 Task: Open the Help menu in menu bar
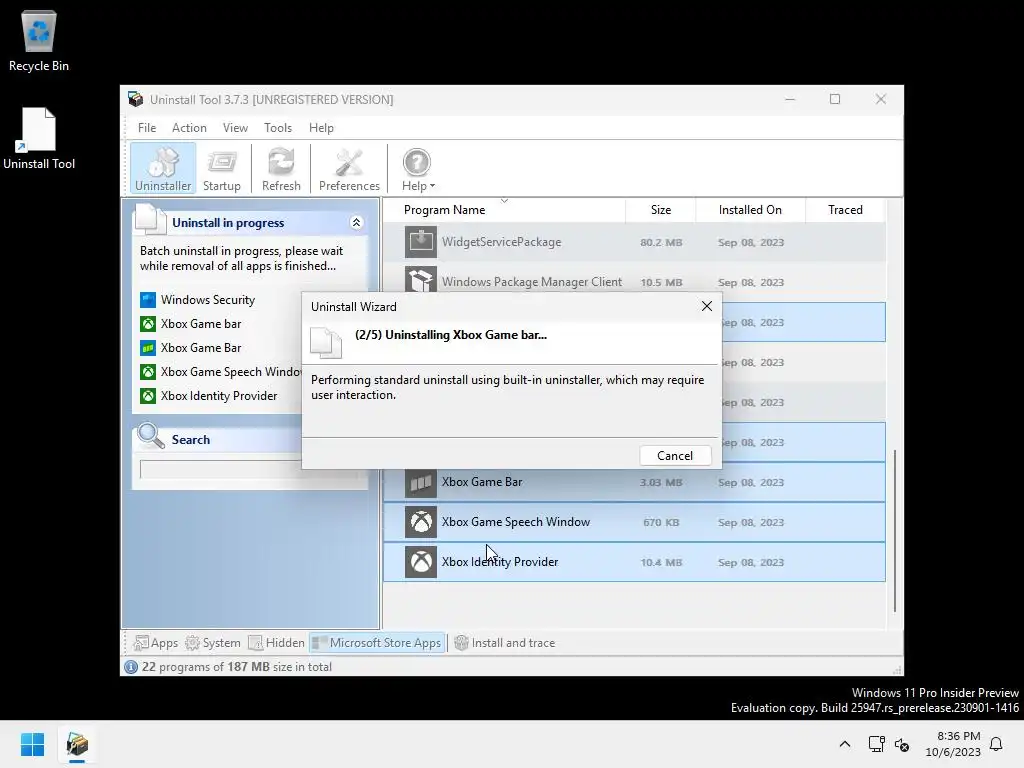[x=321, y=128]
